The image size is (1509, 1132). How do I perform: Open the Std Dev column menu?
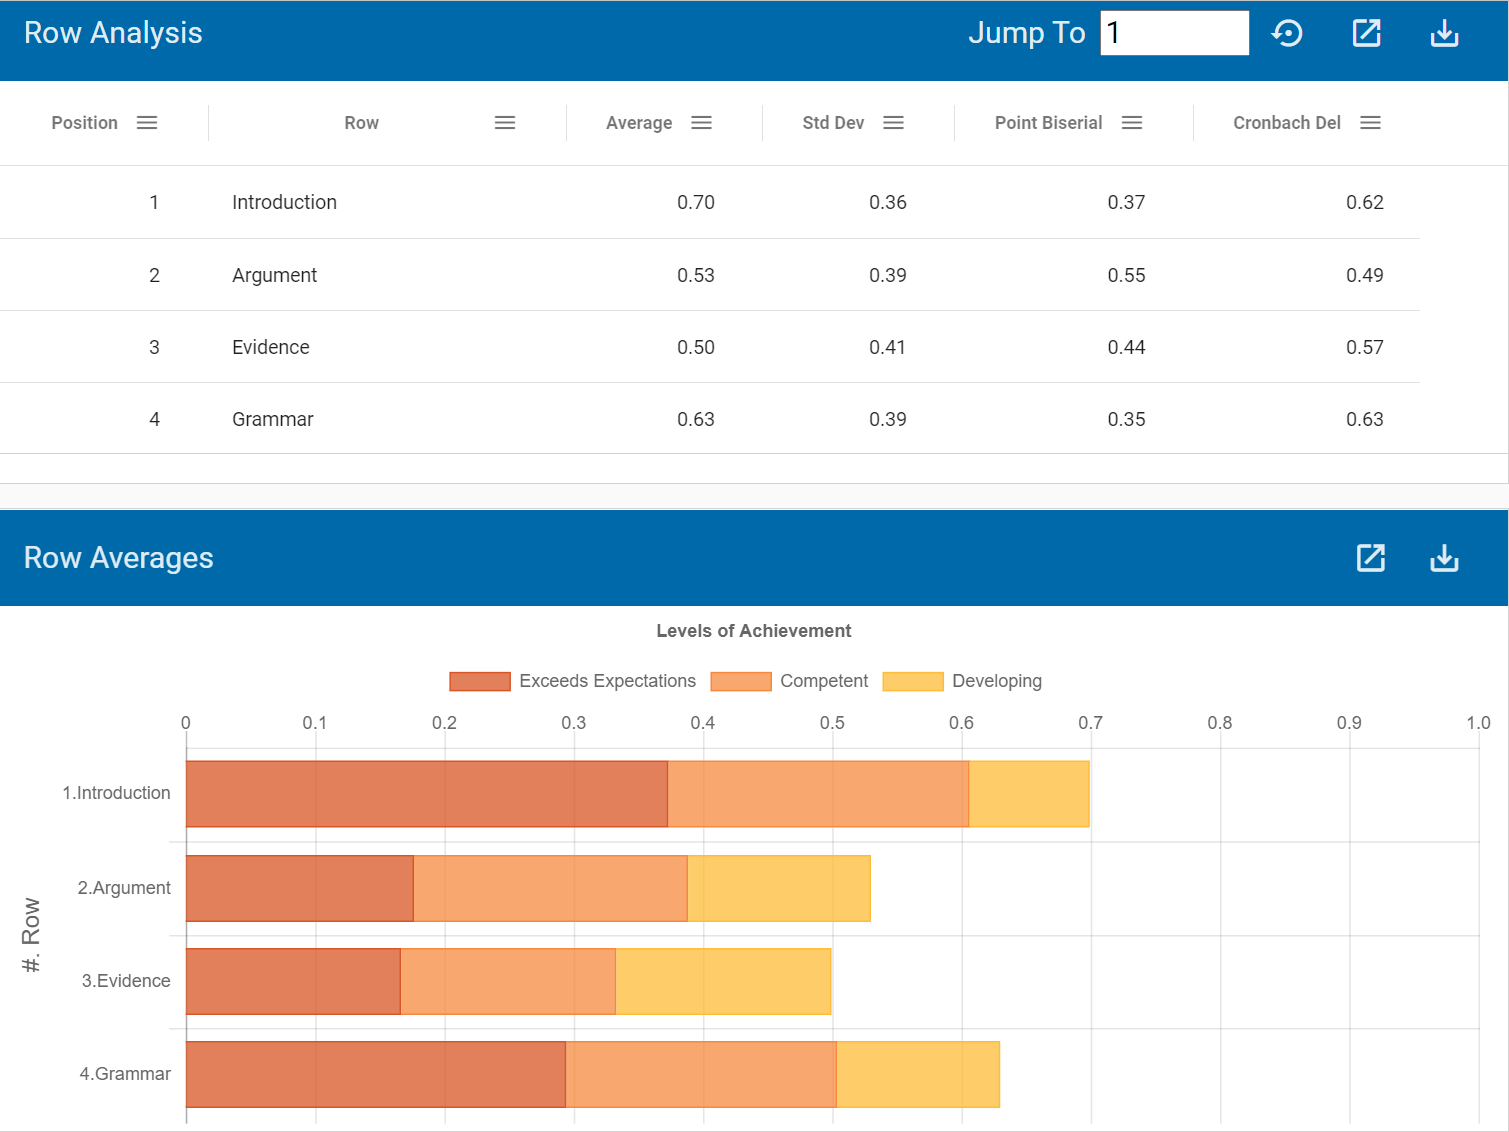[x=895, y=122]
